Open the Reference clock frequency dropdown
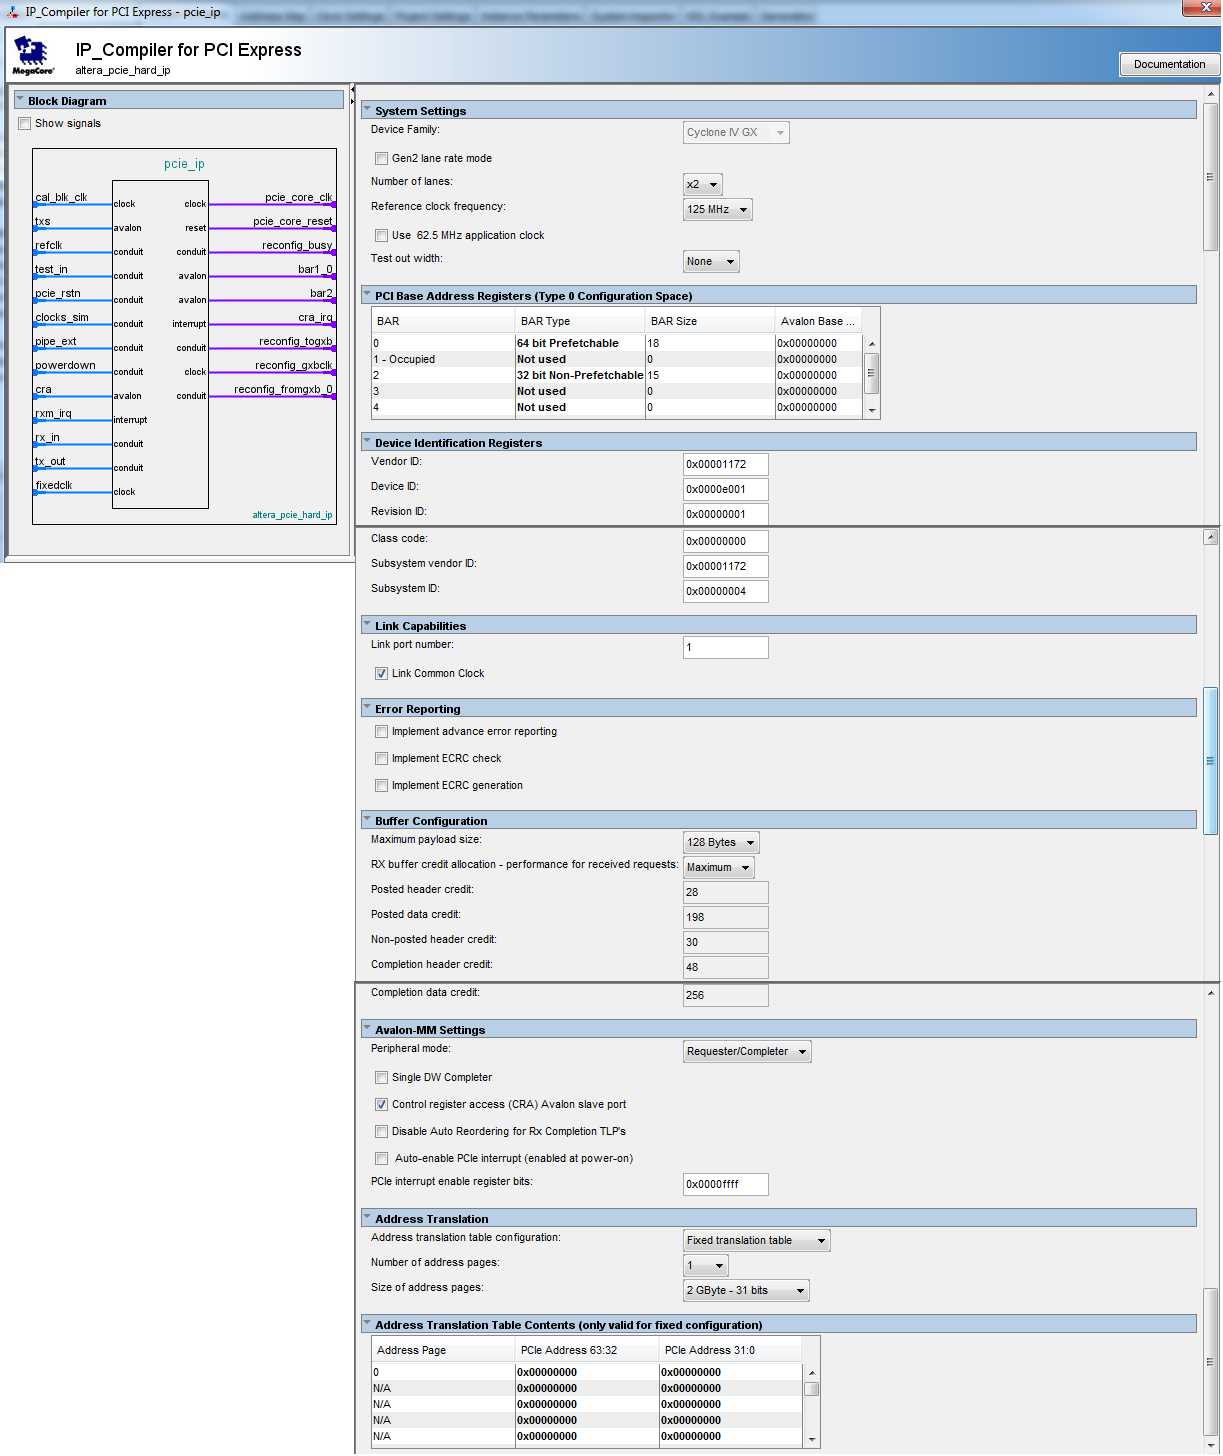Viewport: 1223px width, 1456px height. [x=717, y=210]
